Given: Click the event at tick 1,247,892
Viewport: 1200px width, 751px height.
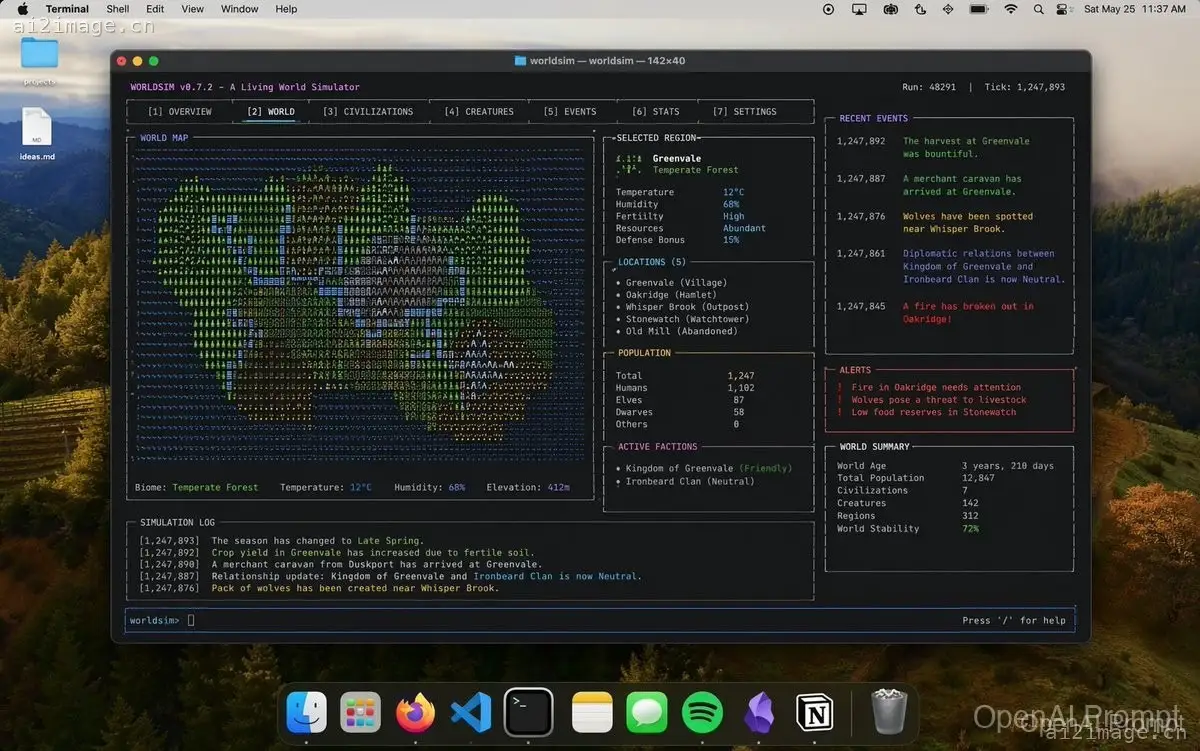Looking at the screenshot, I should [933, 147].
